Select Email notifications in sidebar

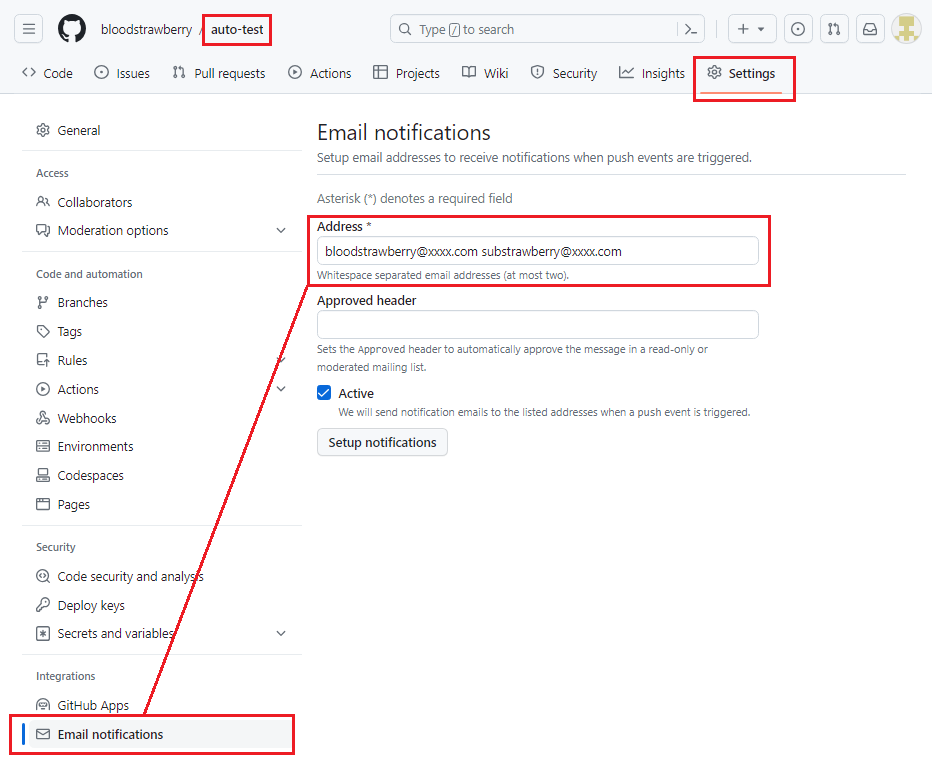pos(110,734)
